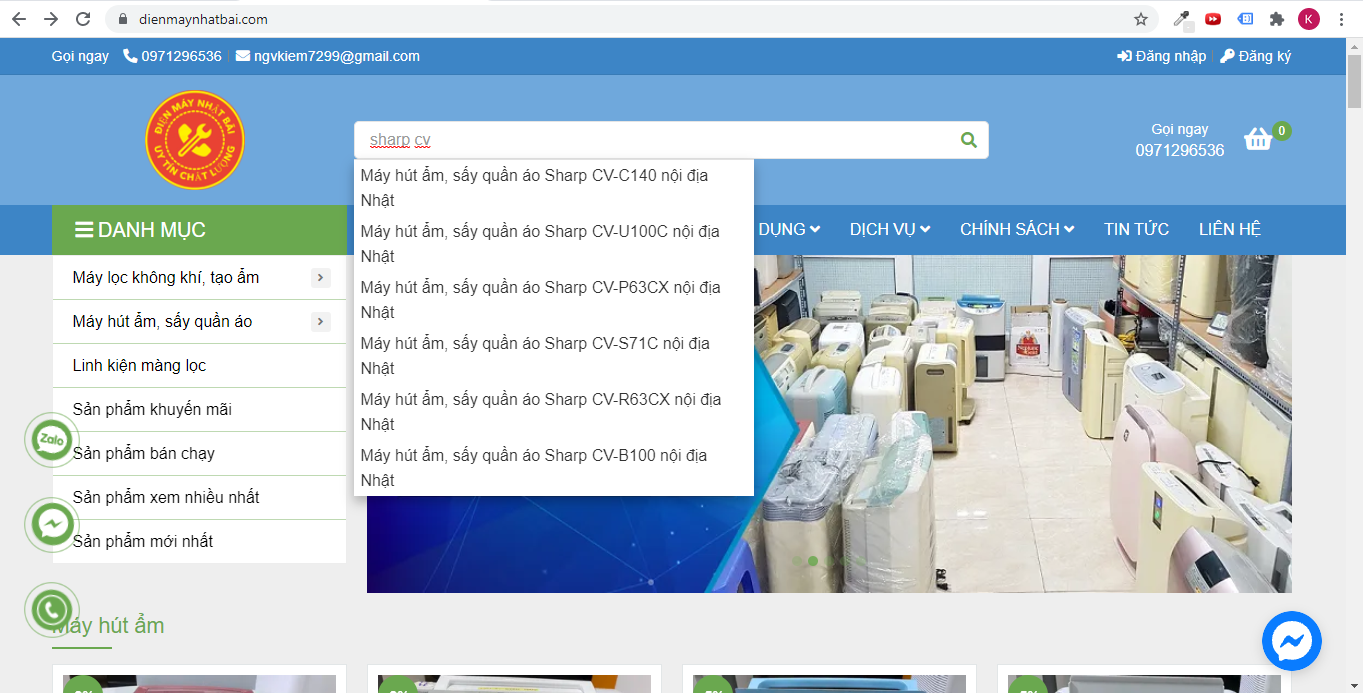Expand Máy hút ẩm, sấy quần áo submenu
1363x693 pixels.
[x=320, y=322]
